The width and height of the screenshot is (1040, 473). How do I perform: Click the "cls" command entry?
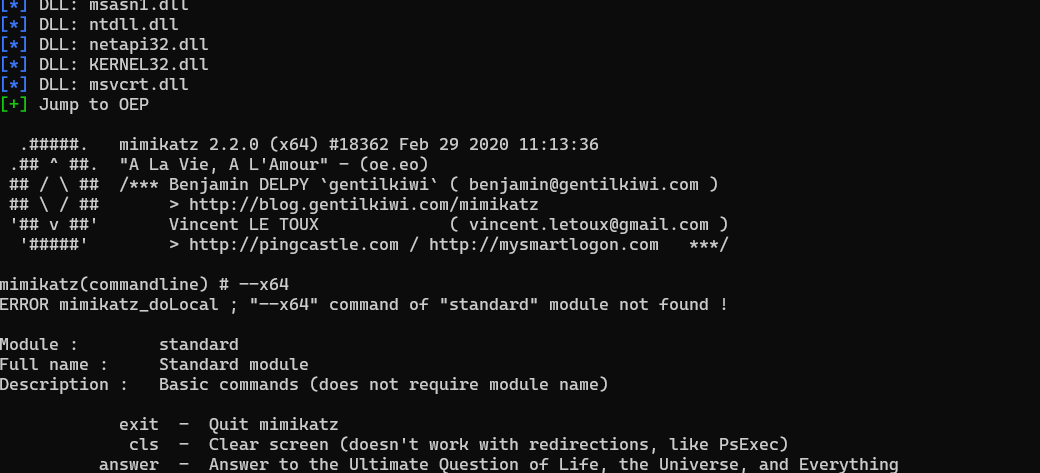click(143, 445)
